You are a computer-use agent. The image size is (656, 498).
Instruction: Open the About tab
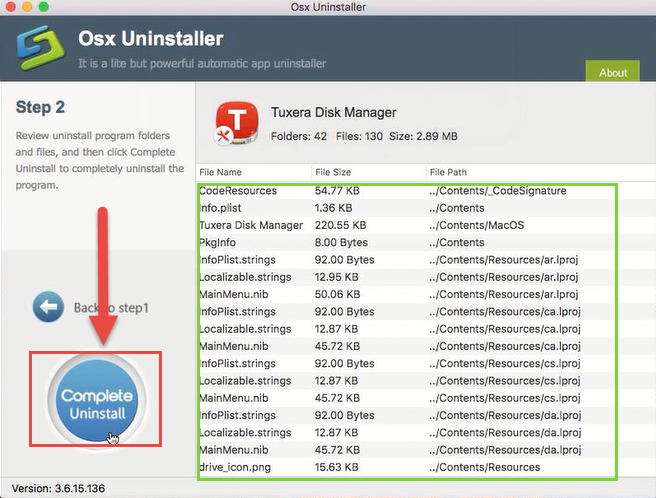[612, 72]
